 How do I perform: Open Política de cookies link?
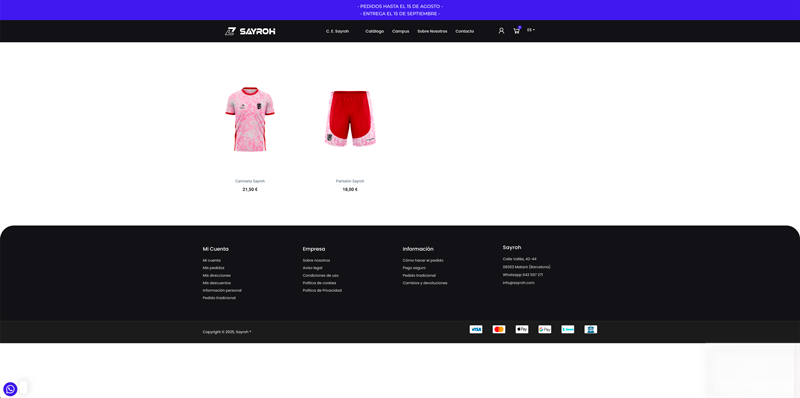tap(319, 283)
